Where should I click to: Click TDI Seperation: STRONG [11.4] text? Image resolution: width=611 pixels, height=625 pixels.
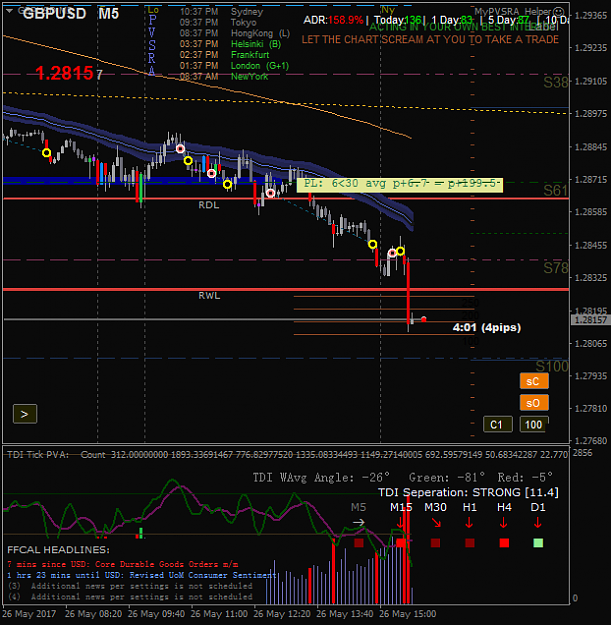(x=468, y=492)
